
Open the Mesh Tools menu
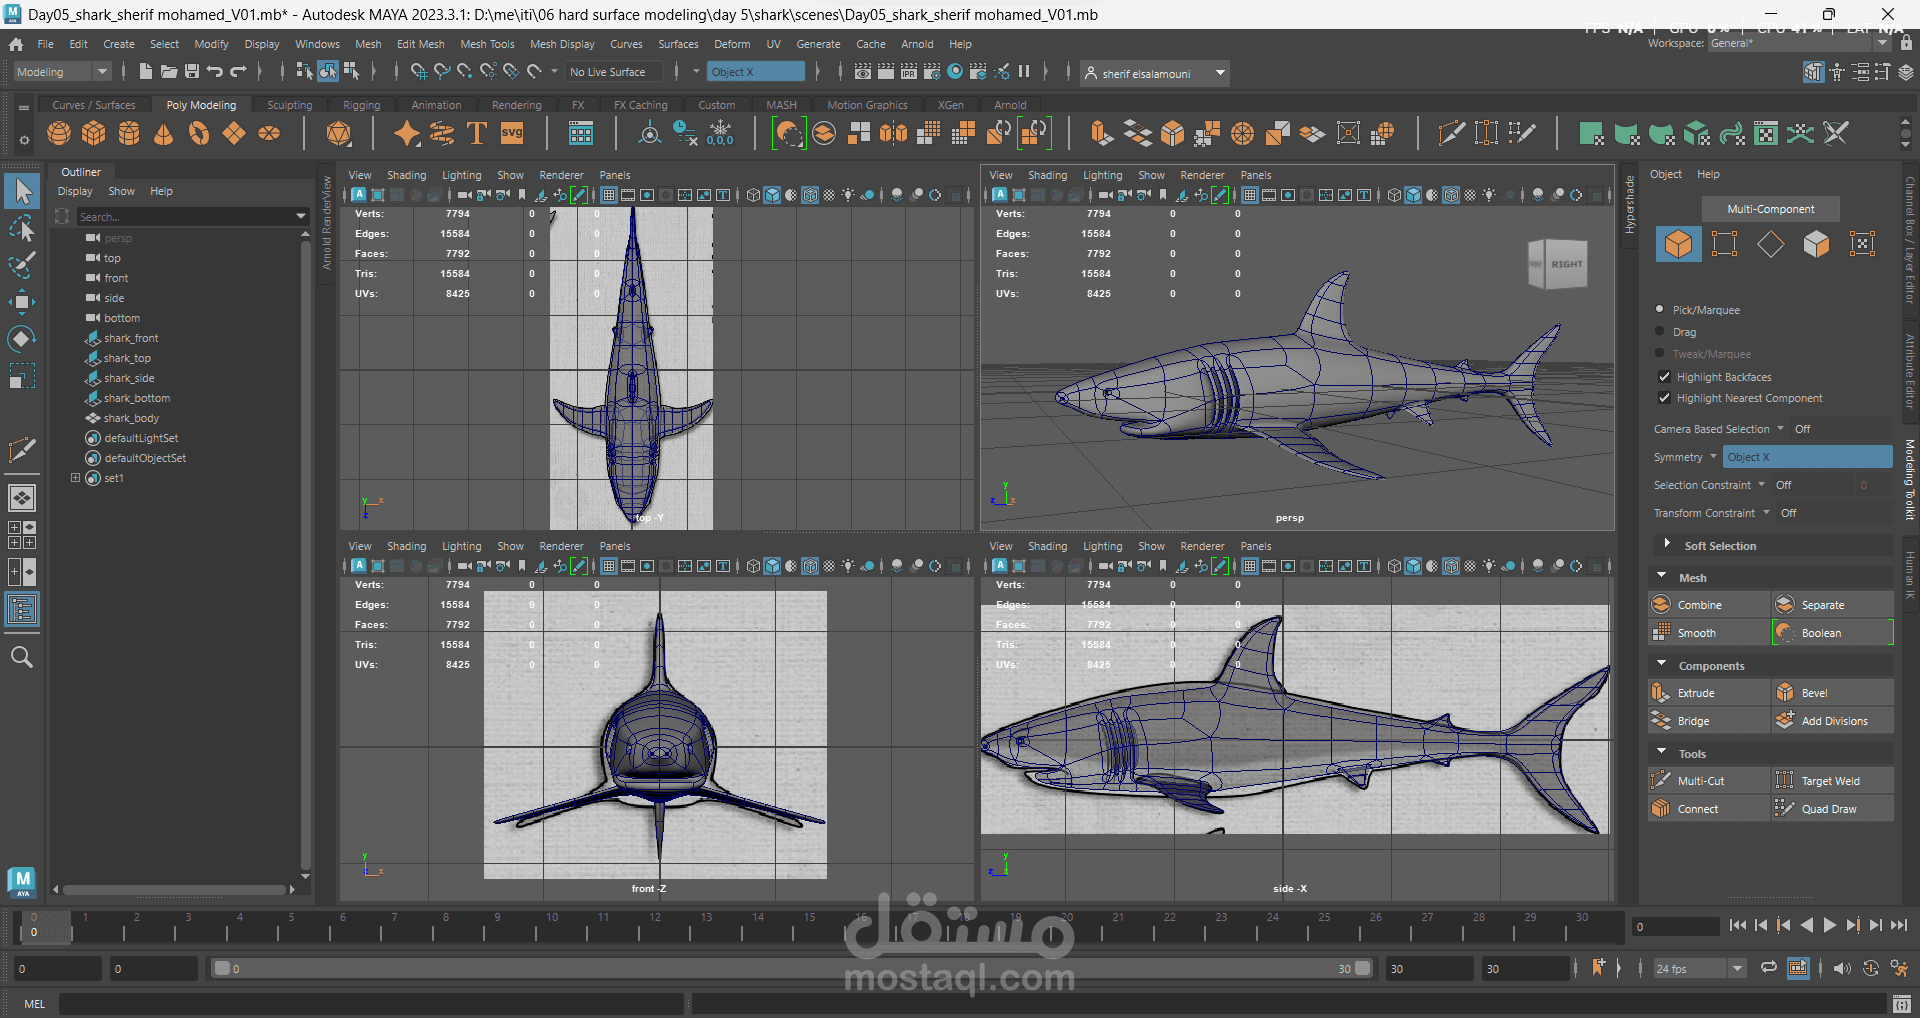coord(487,44)
